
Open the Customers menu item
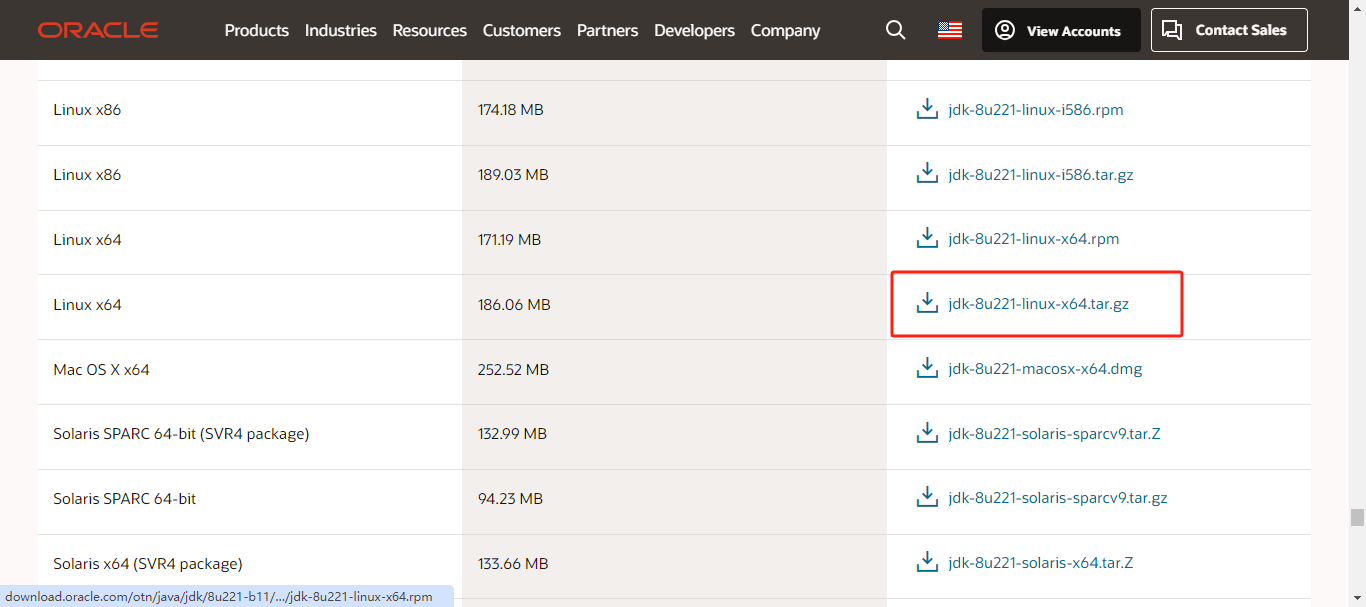pos(521,30)
